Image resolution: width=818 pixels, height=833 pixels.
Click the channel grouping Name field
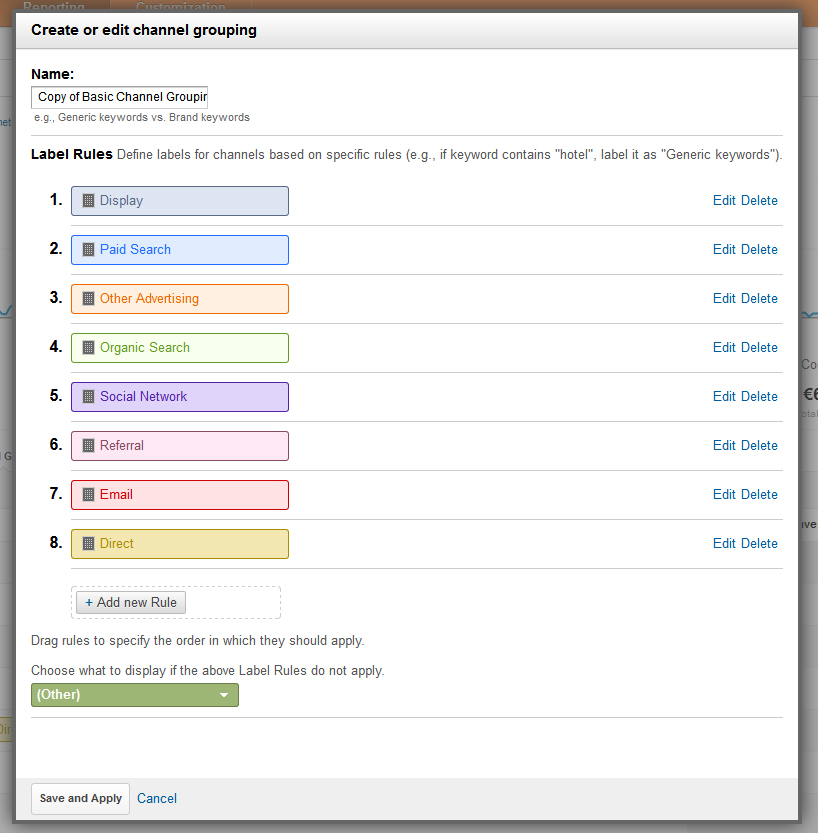[119, 97]
